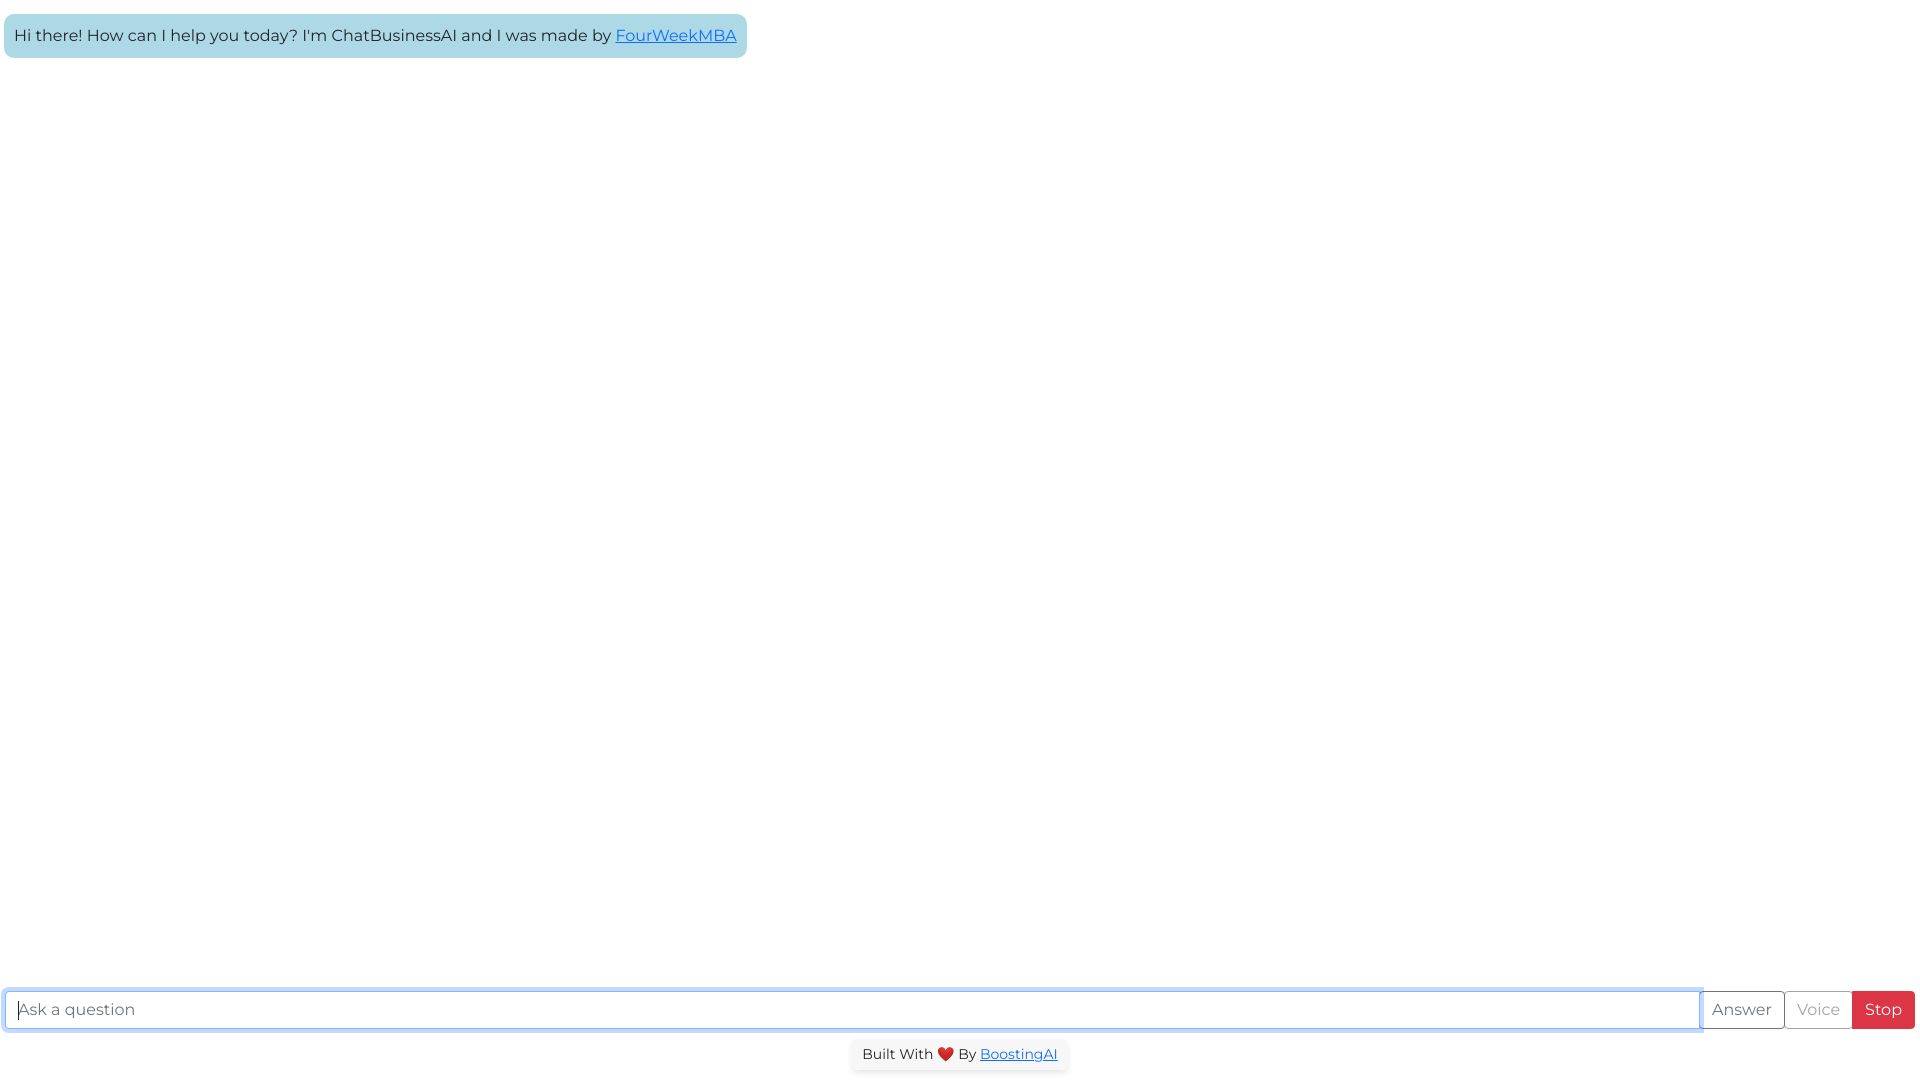1920x1080 pixels.
Task: Click the placeholder text Ask a question
Action: (76, 1009)
